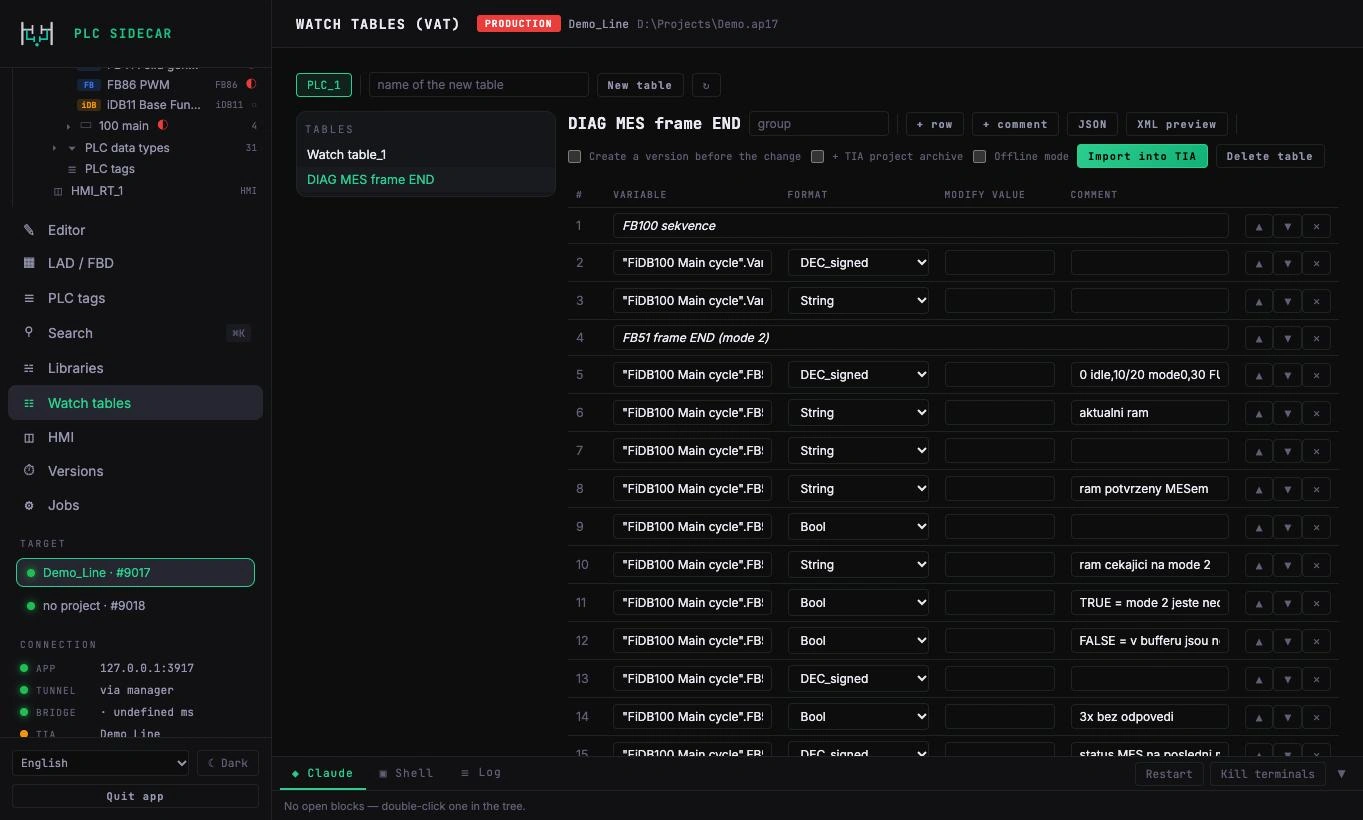
Task: Change row 9 format from Bool
Action: pyautogui.click(x=859, y=527)
